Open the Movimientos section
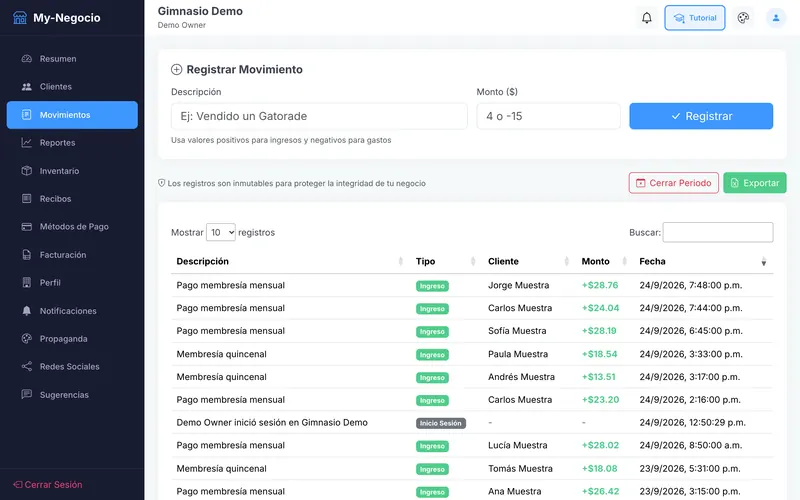800x500 pixels. tap(72, 115)
